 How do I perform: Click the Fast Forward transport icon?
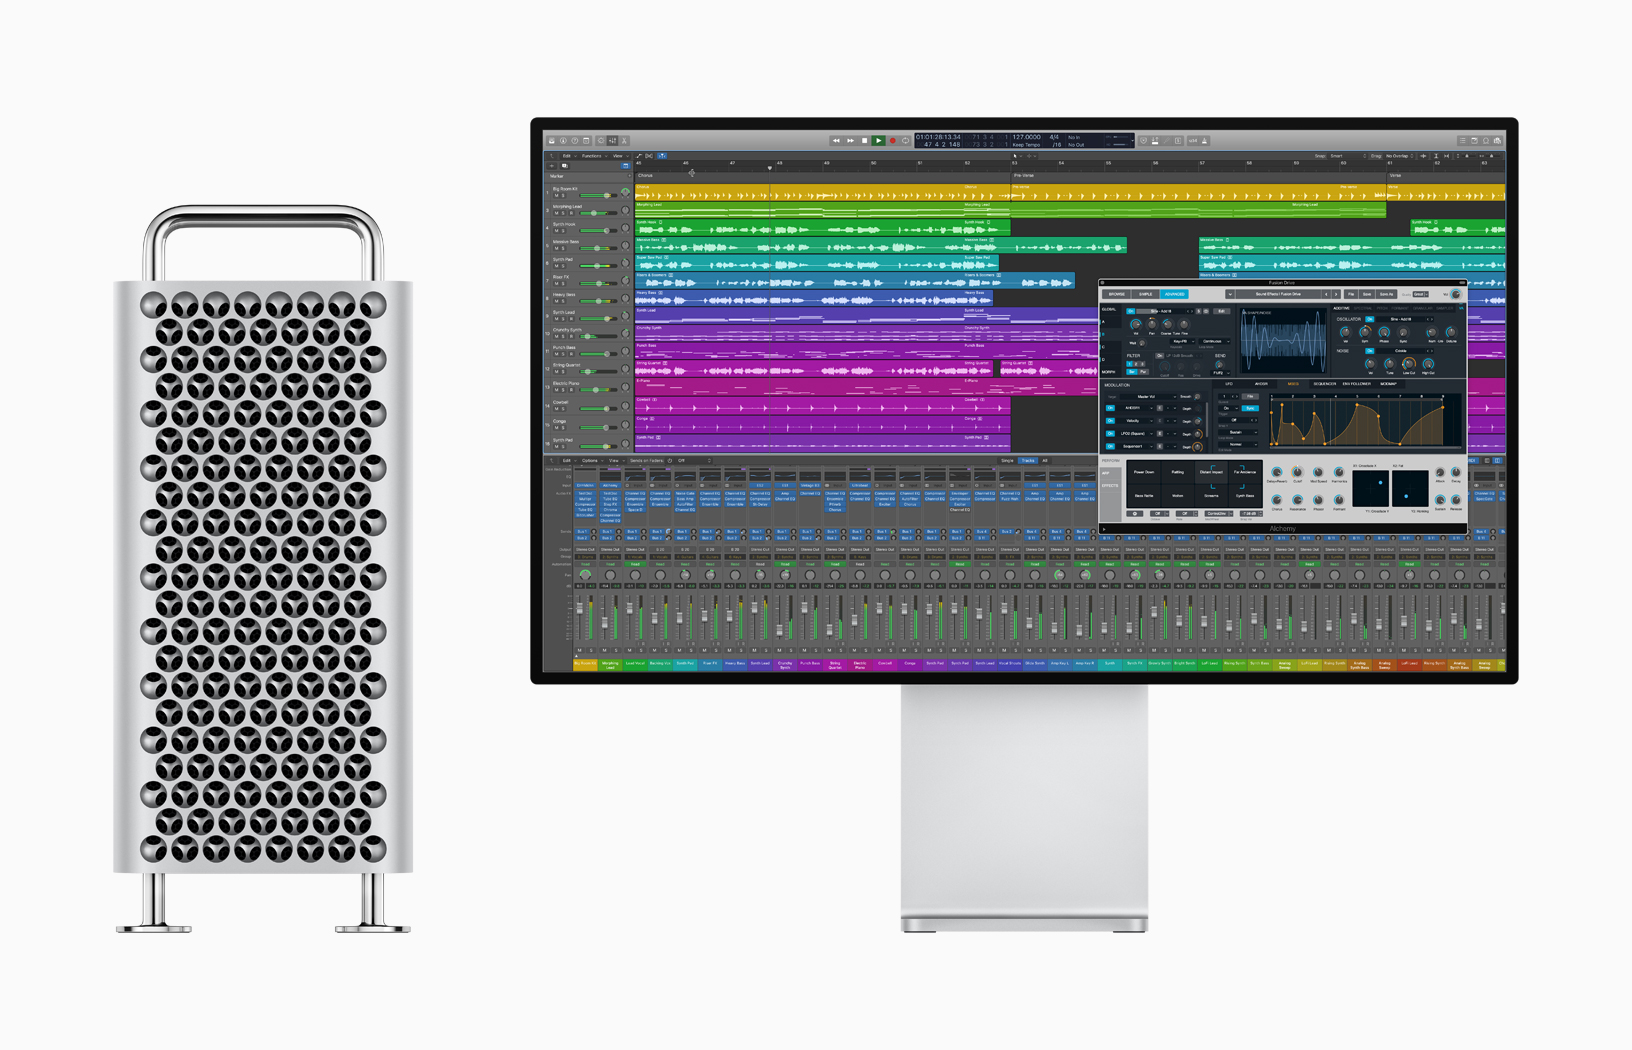pyautogui.click(x=850, y=140)
